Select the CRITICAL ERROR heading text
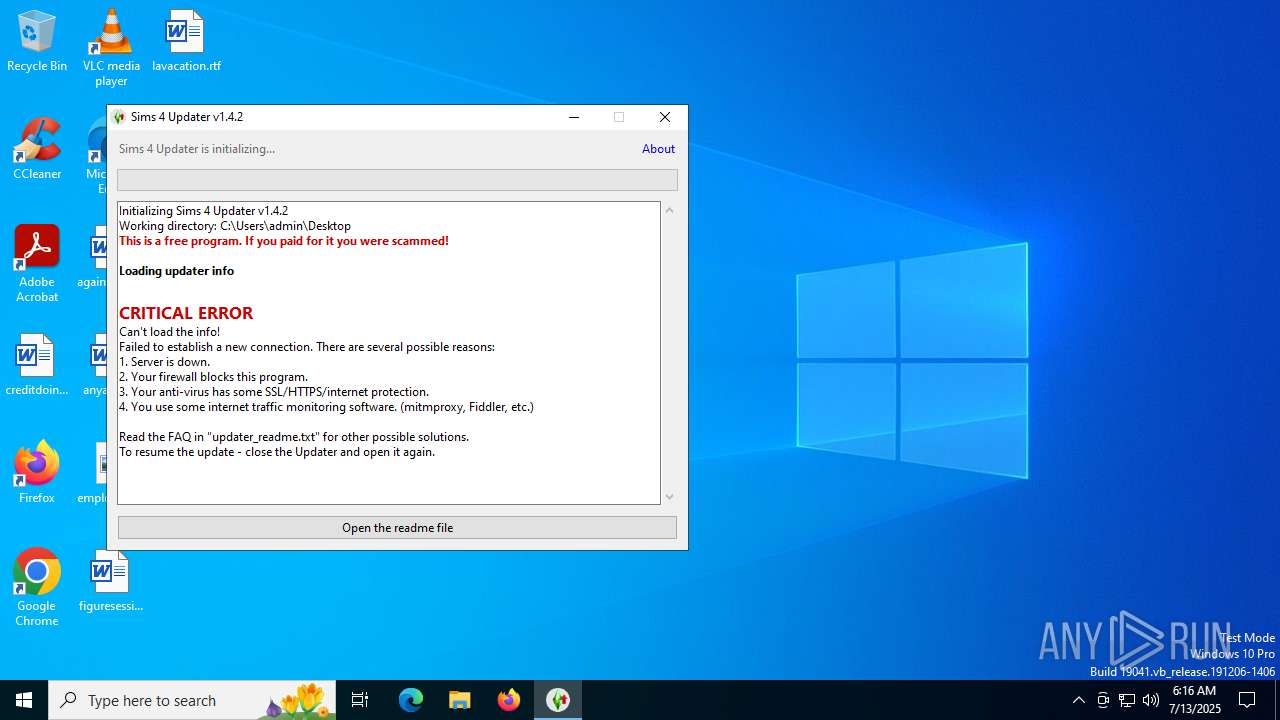Screen dimensions: 1280x720 [186, 313]
